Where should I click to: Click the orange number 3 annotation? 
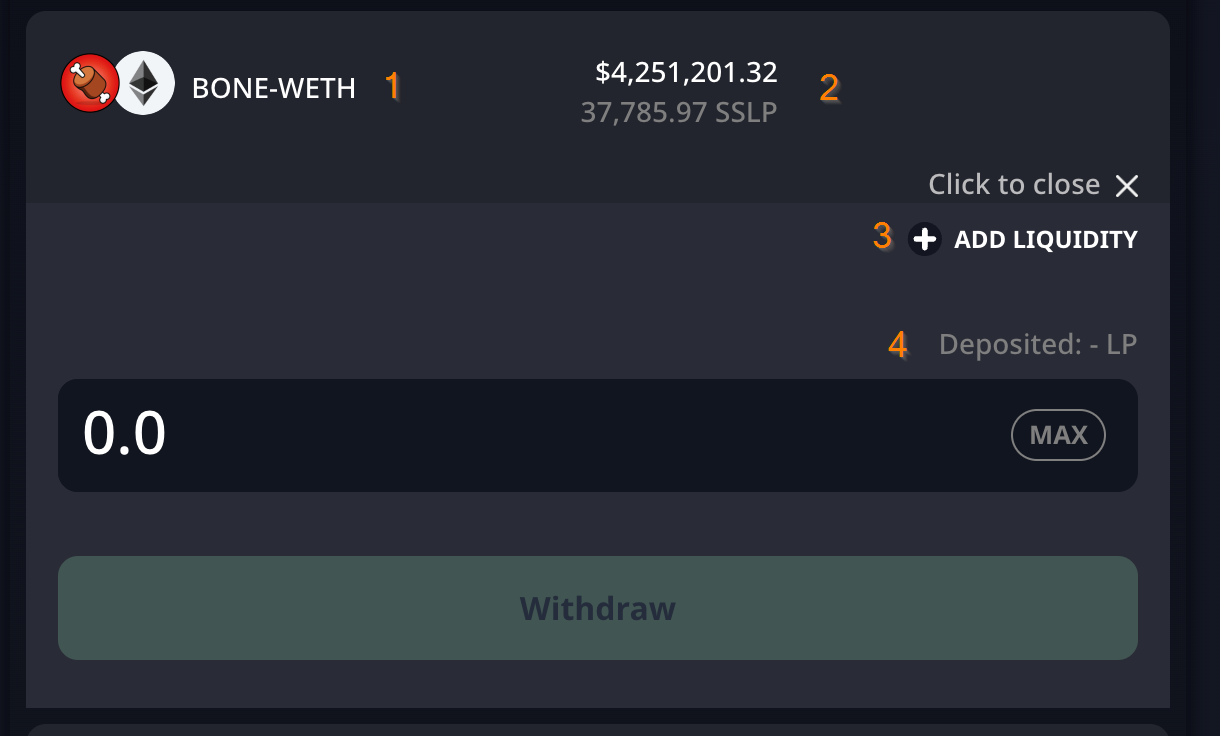[882, 237]
